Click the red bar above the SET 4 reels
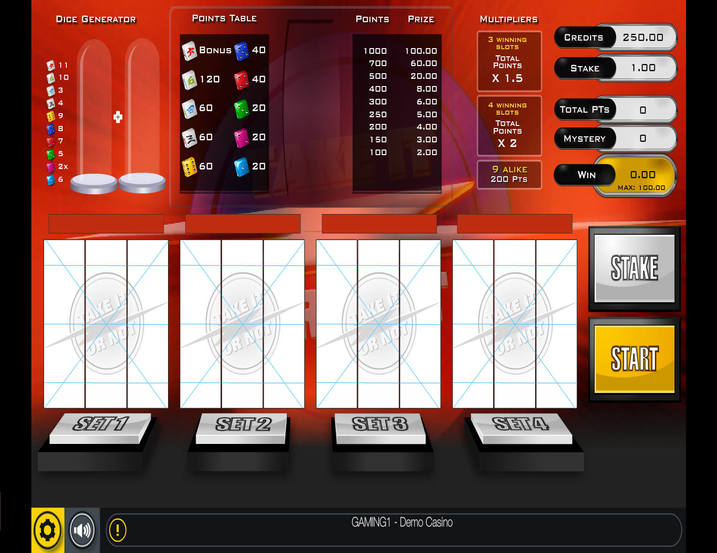 [x=514, y=224]
